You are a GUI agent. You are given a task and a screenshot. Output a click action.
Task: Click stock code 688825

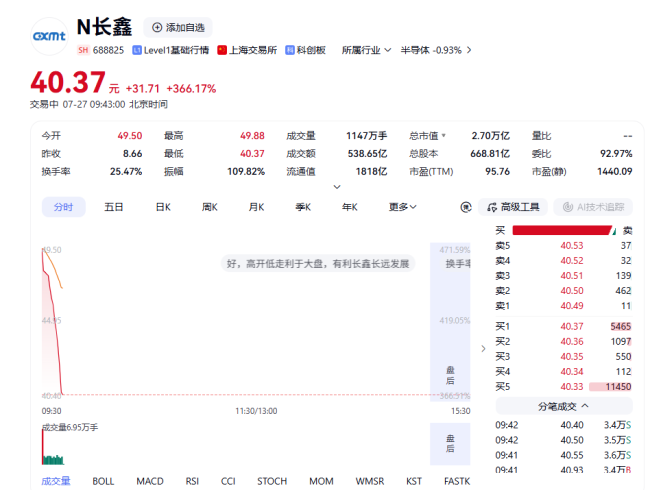click(x=109, y=50)
